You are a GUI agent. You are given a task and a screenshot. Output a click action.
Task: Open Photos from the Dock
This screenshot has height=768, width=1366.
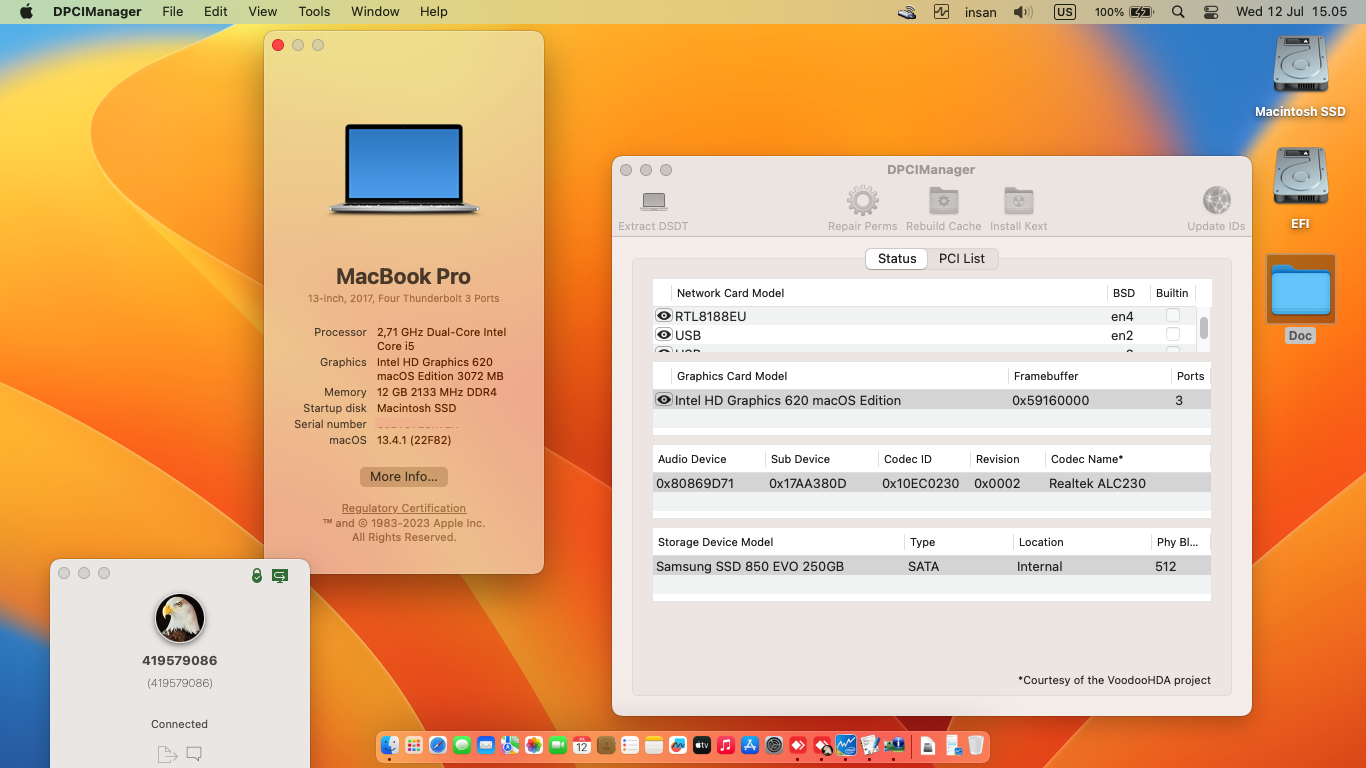[534, 745]
